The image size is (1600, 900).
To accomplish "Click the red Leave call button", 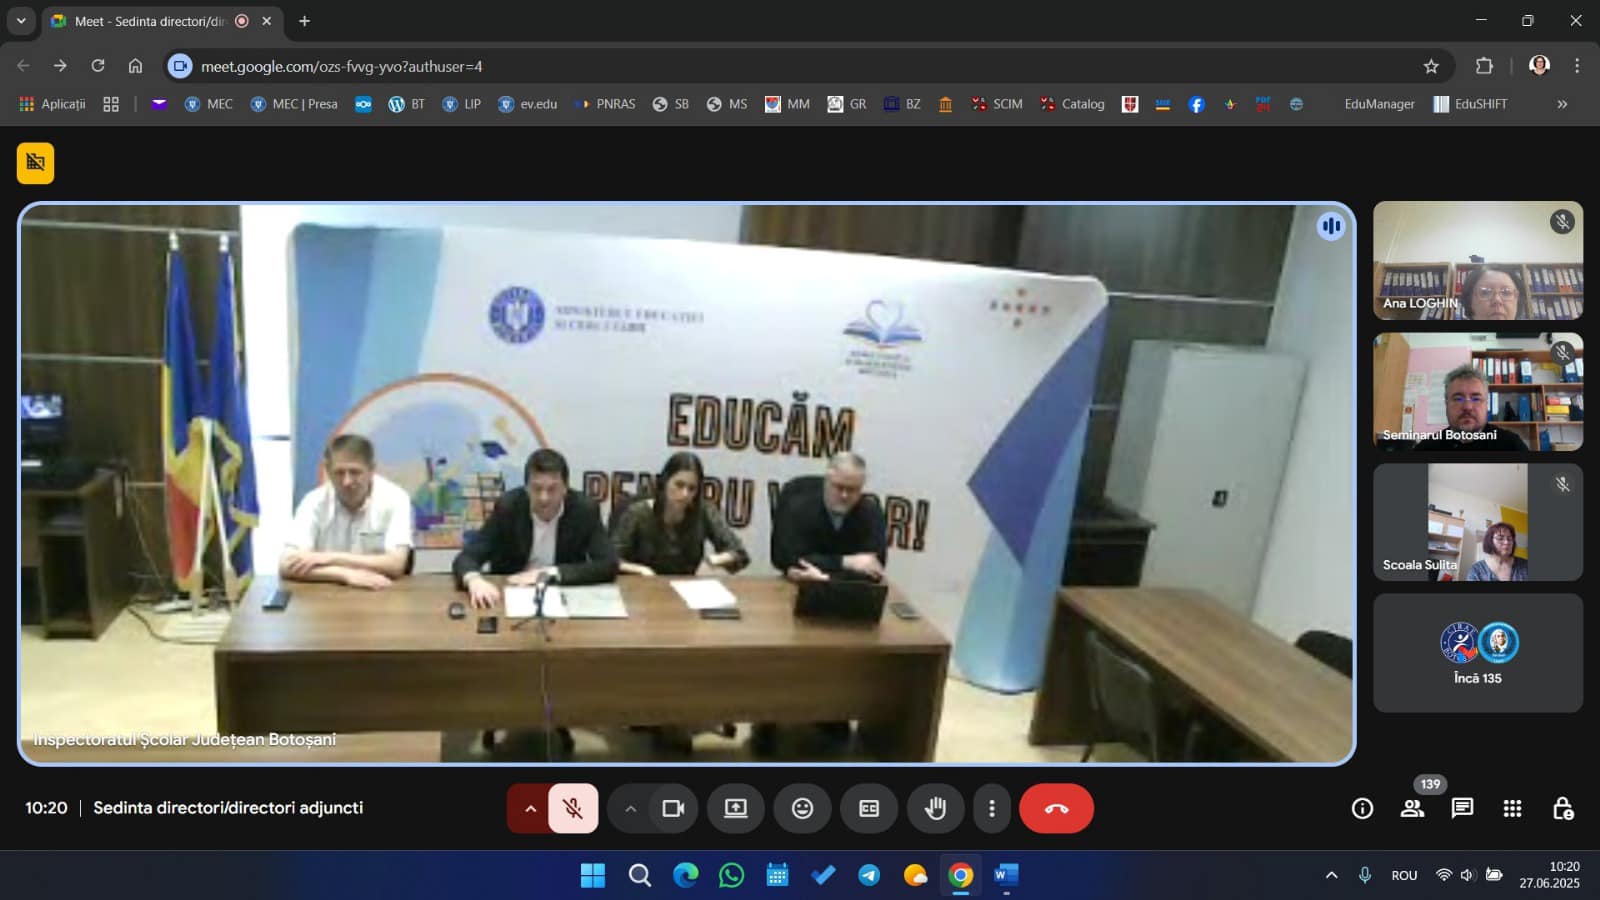I will (x=1056, y=808).
